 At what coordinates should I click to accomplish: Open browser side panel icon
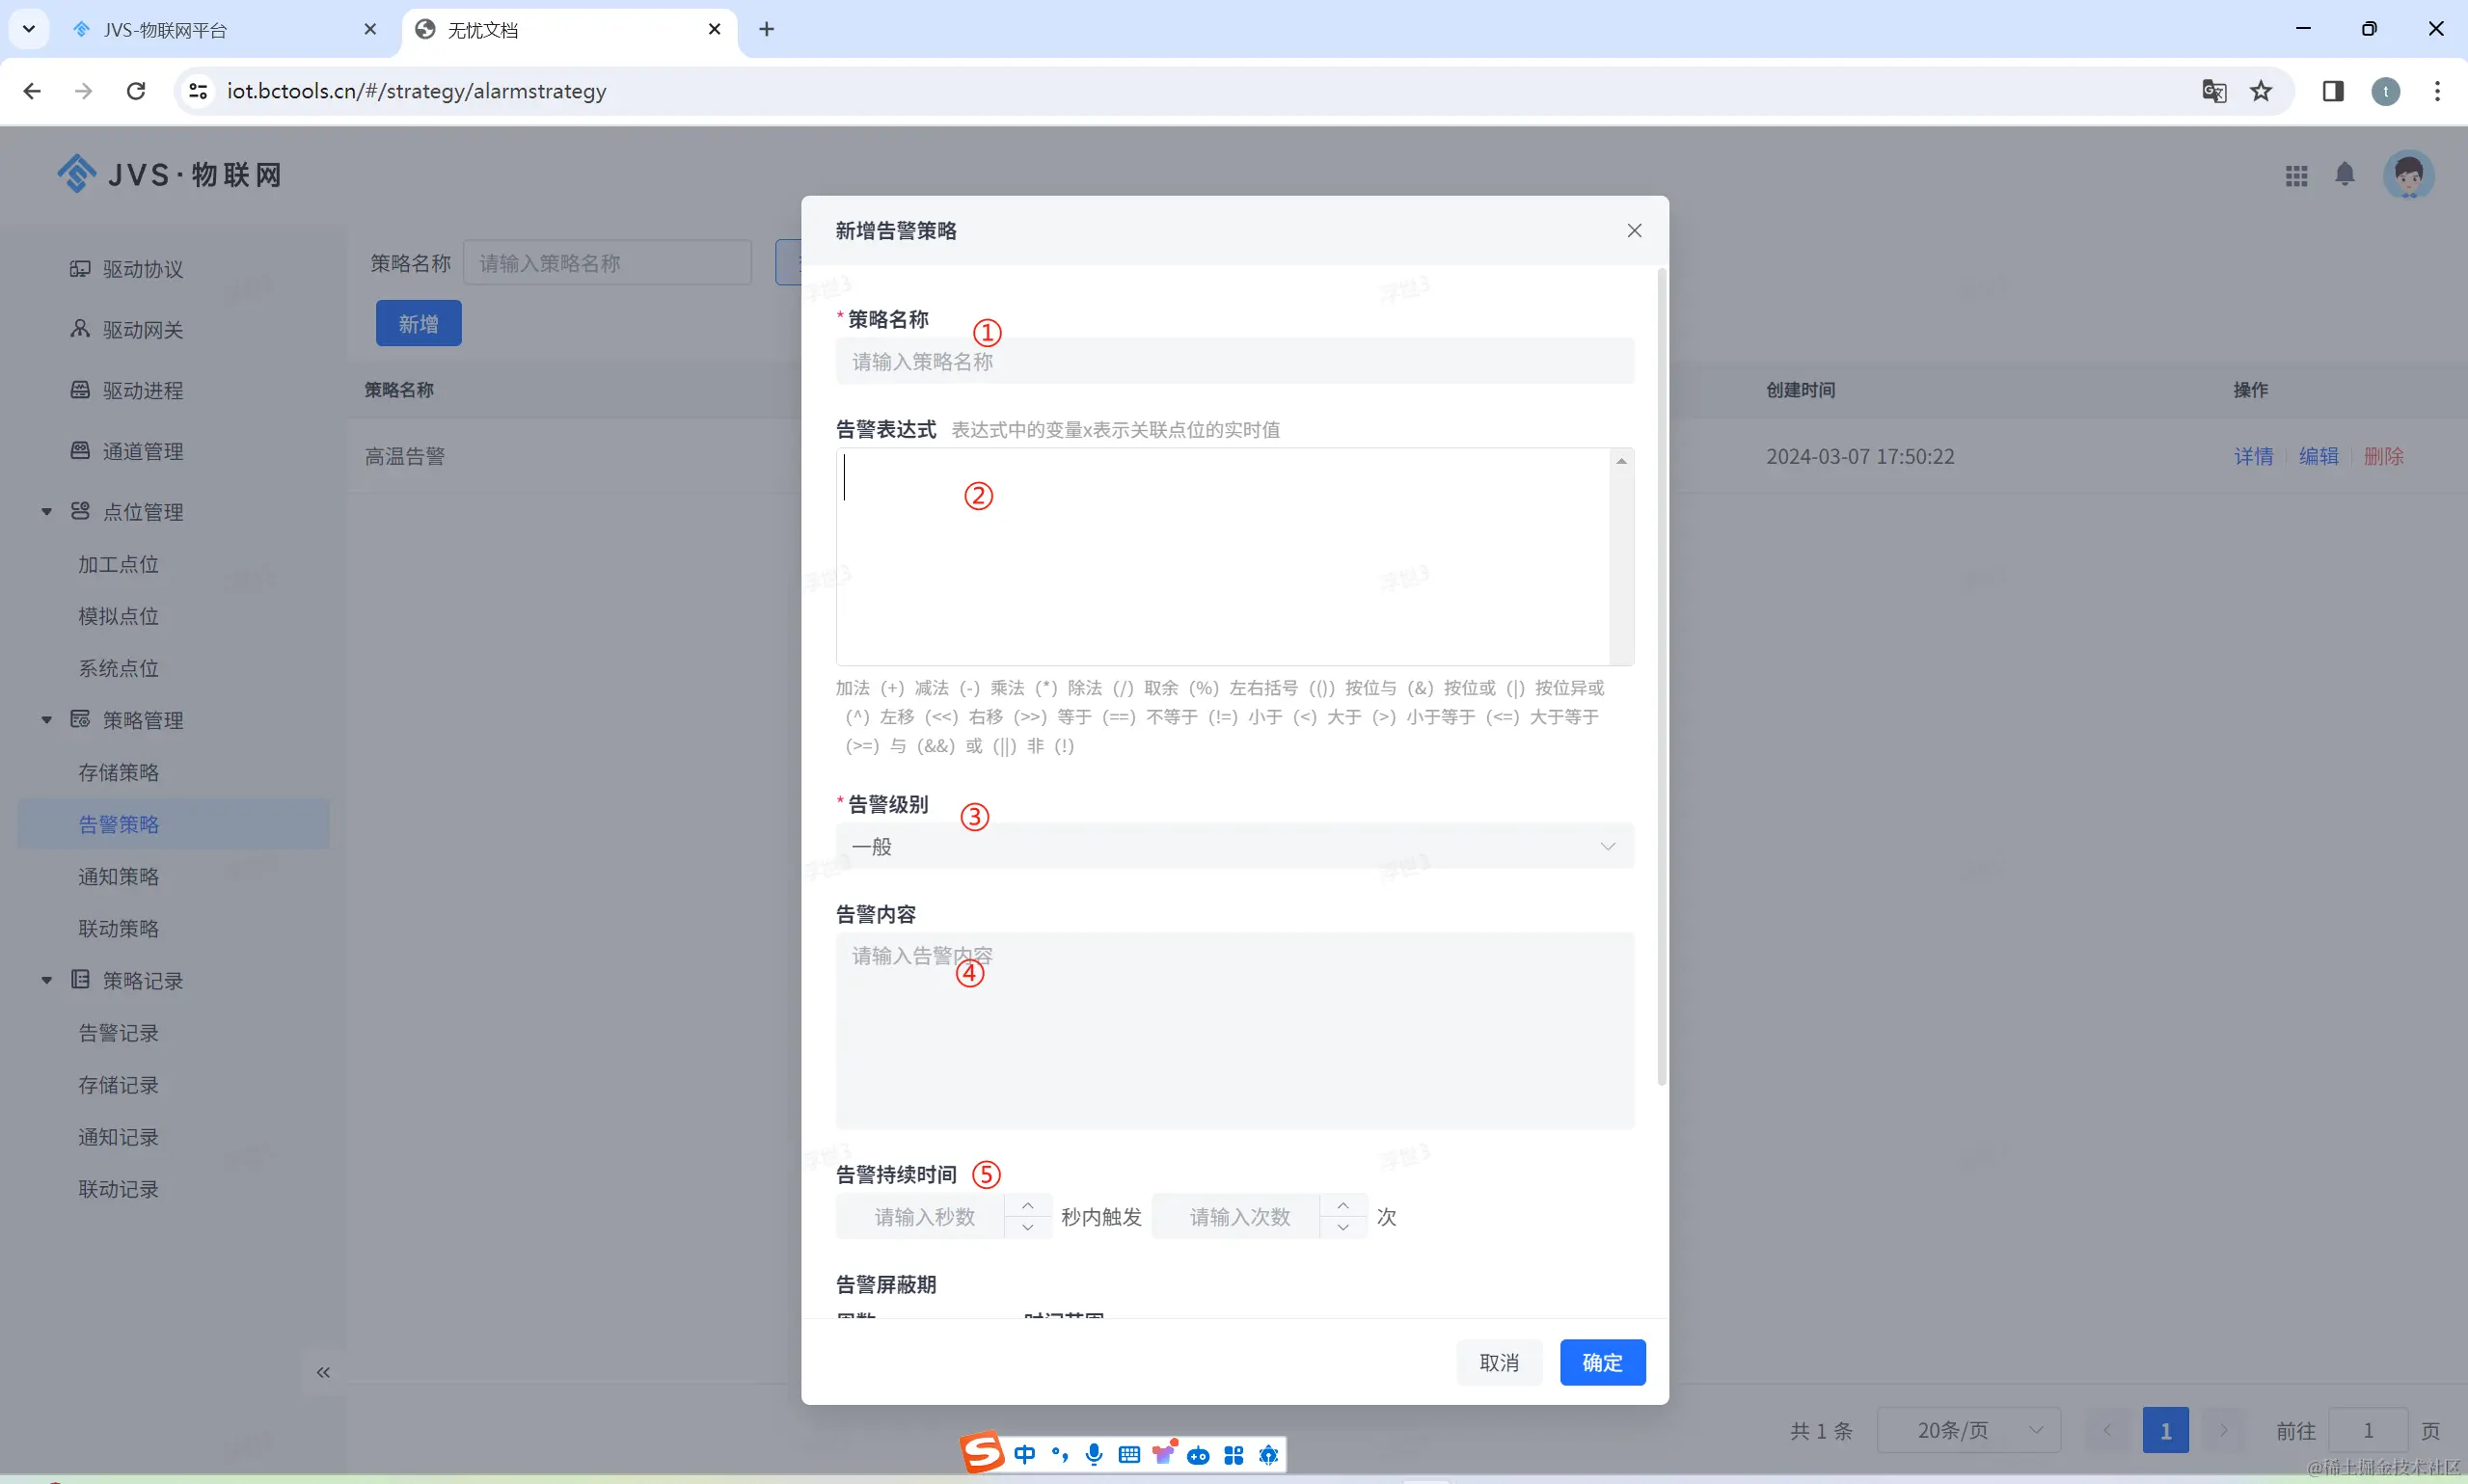2332,91
